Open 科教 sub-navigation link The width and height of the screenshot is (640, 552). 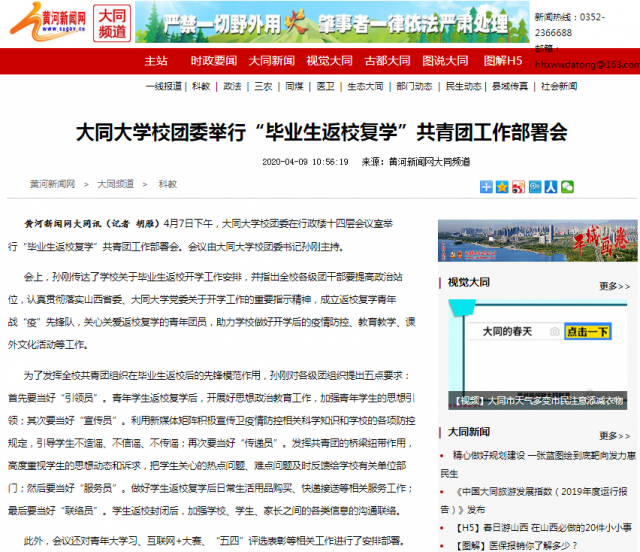(201, 86)
